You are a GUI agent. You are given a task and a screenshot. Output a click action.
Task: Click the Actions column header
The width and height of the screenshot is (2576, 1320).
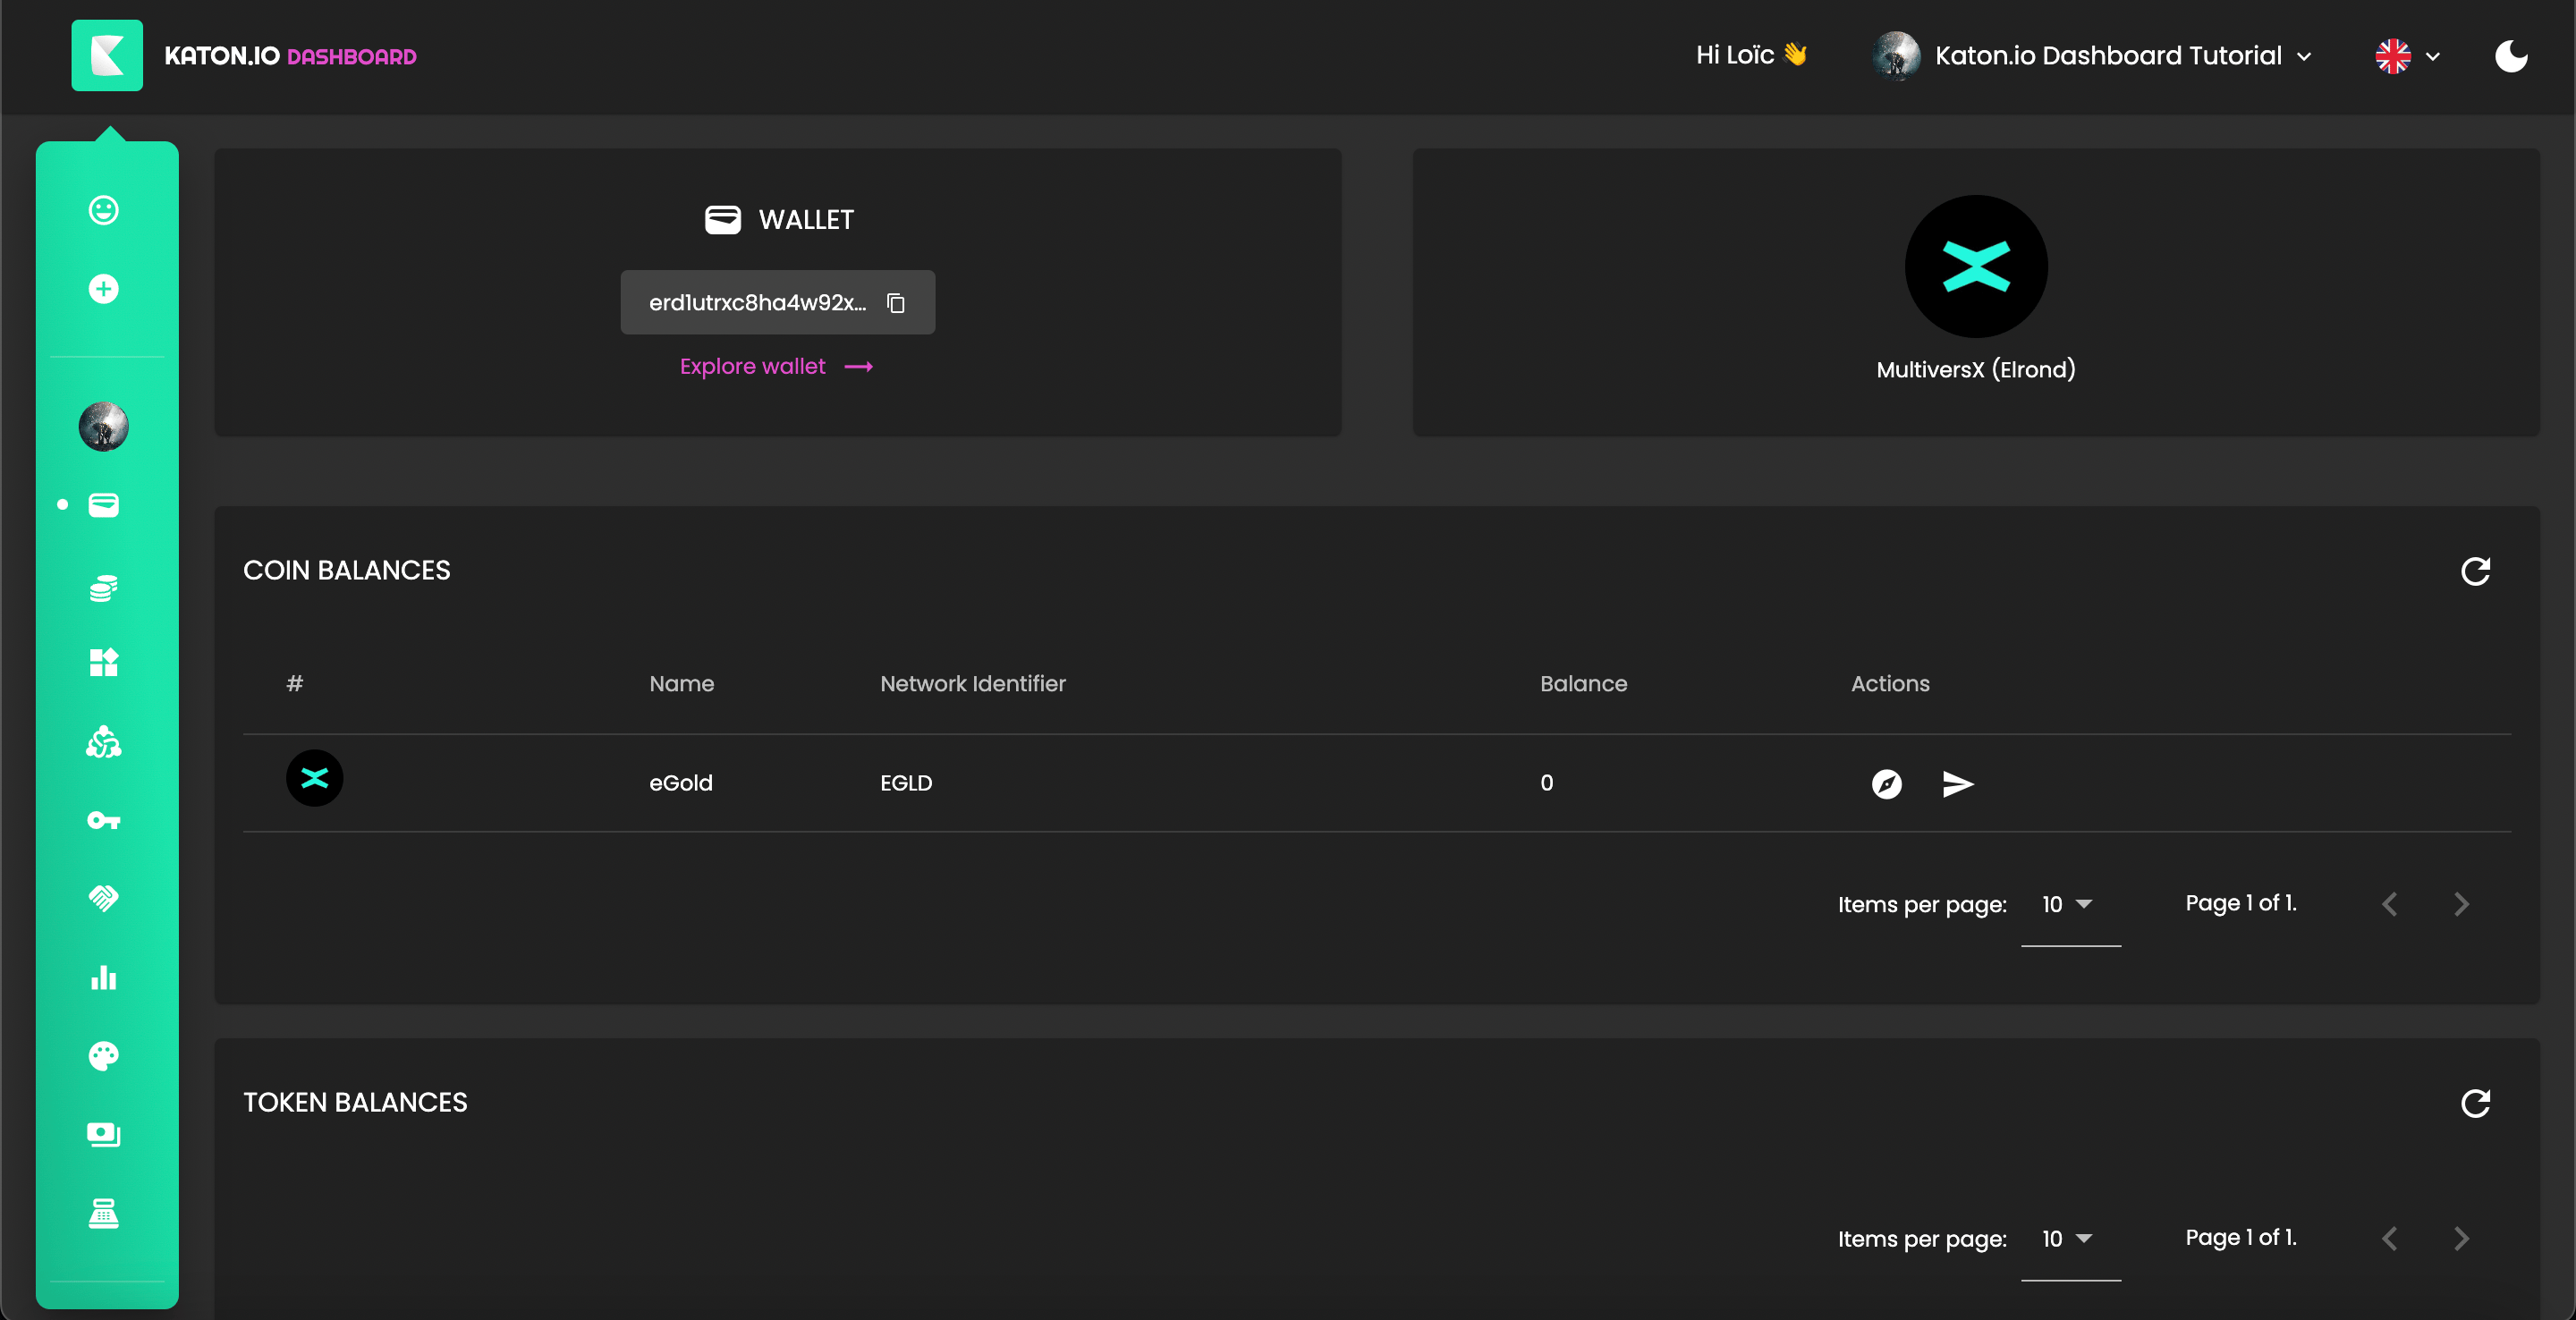click(x=1890, y=684)
